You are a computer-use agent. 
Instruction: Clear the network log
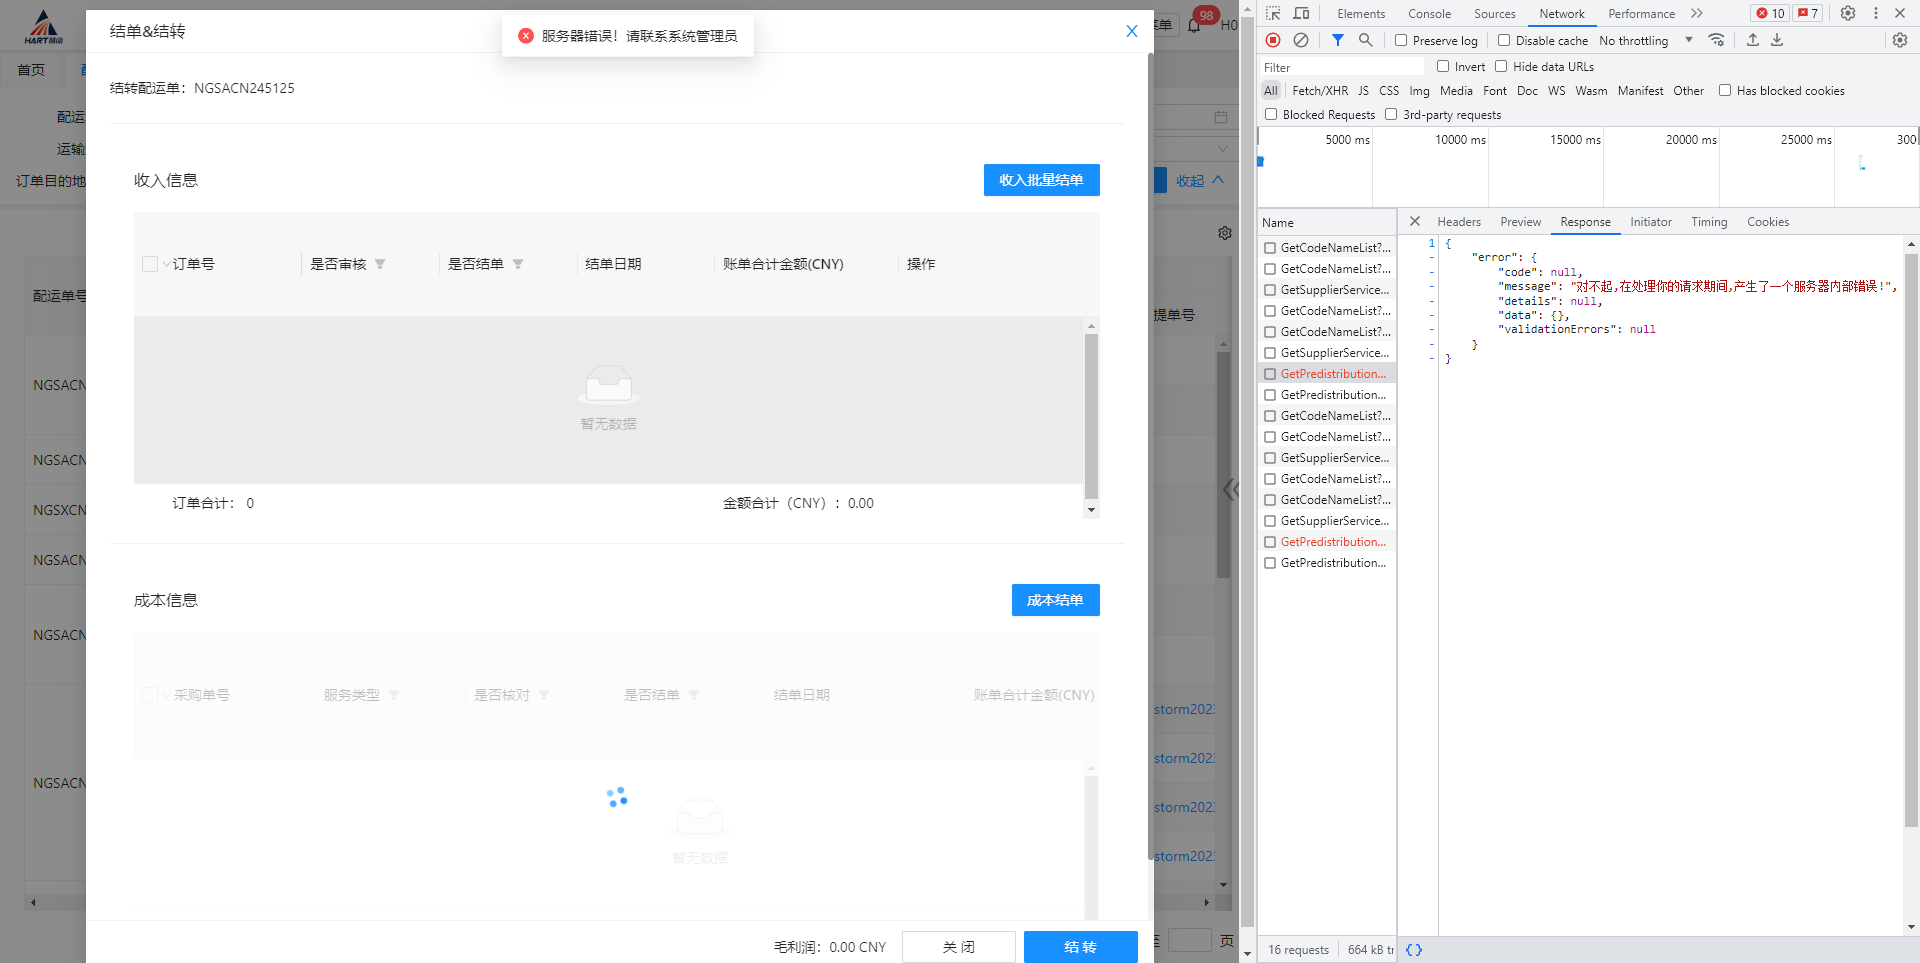(1300, 40)
